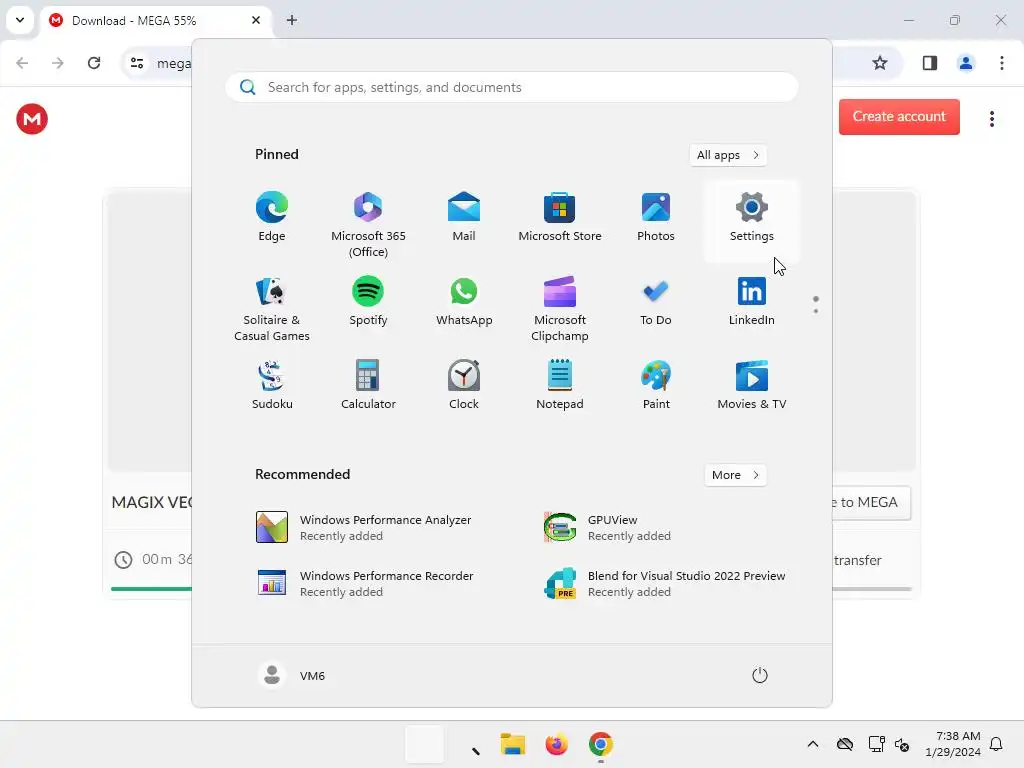Open Notepad

(x=560, y=385)
